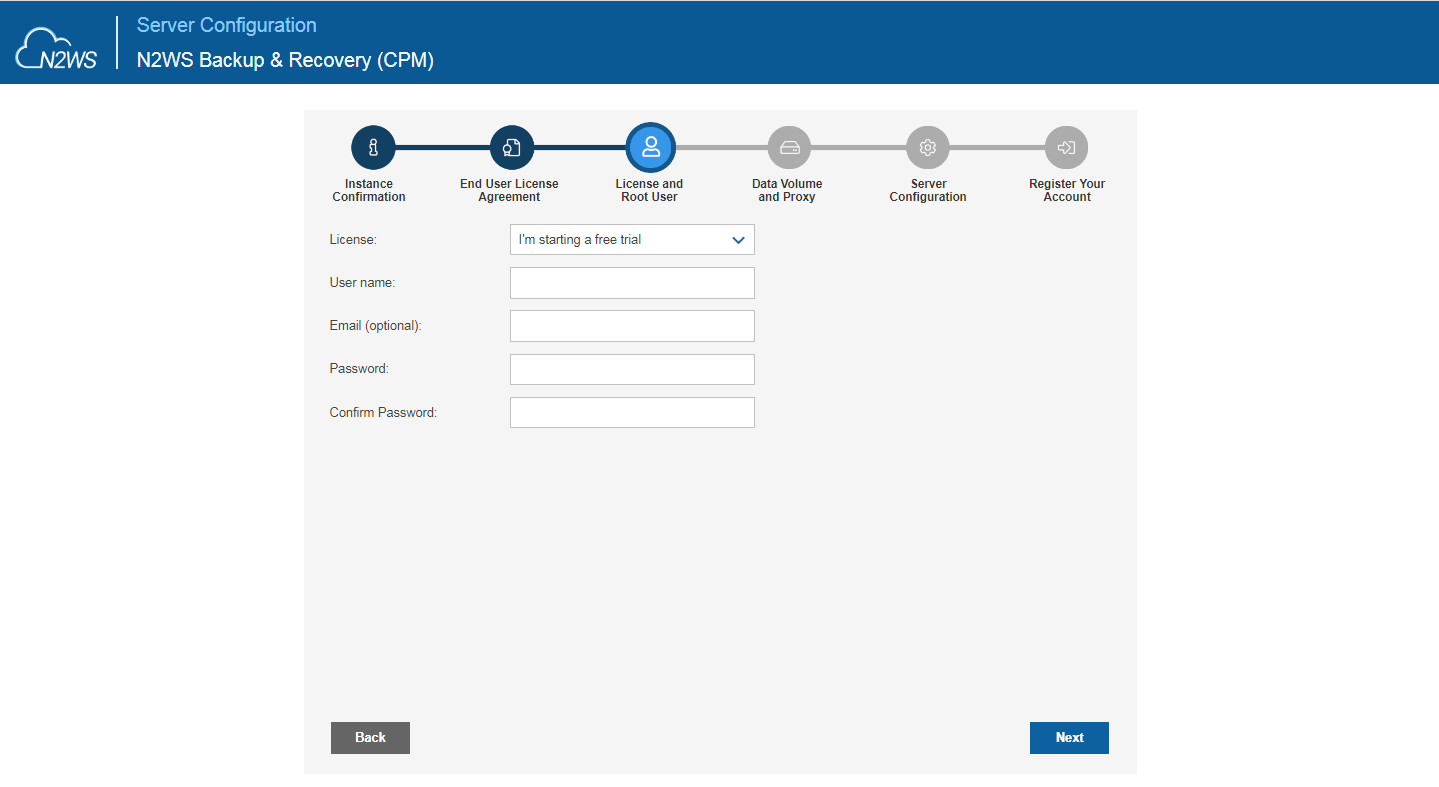Click the "Register Your Account" label
Screen dimensions: 1439x787
(1067, 190)
